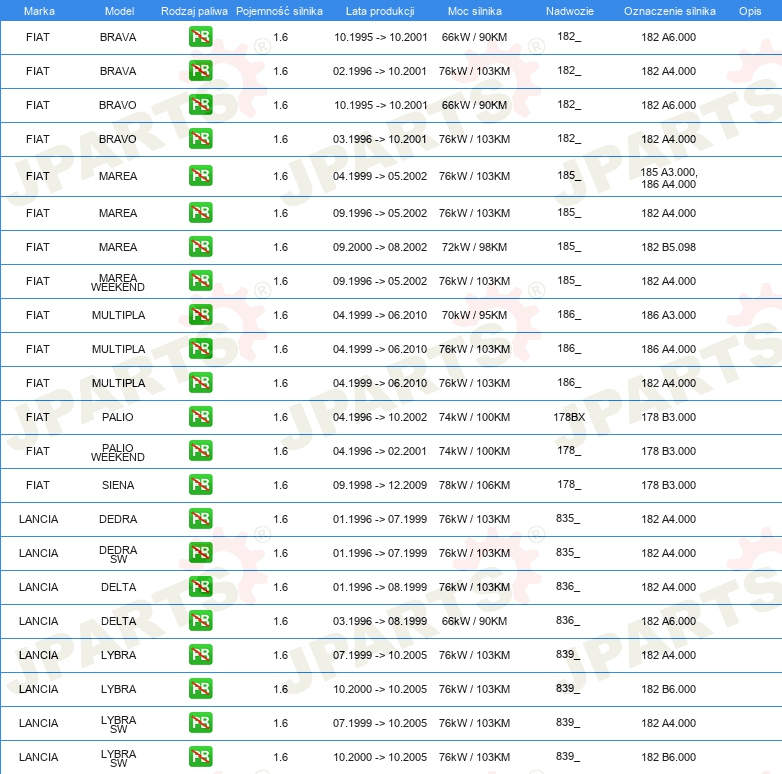Click fuel icon in MAREA 182 B5.098 row
This screenshot has width=782, height=774.
click(x=200, y=247)
